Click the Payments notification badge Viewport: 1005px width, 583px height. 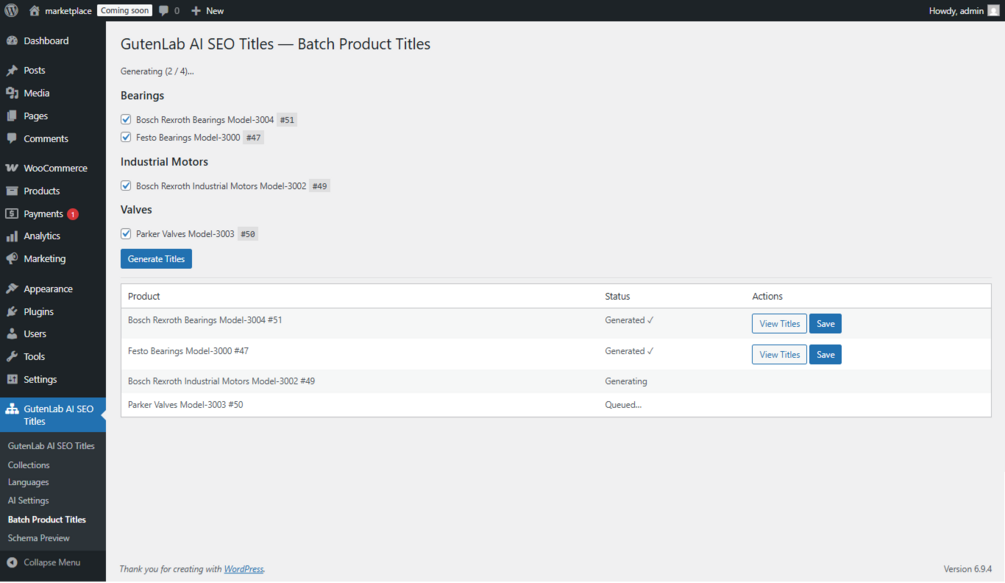coord(73,214)
